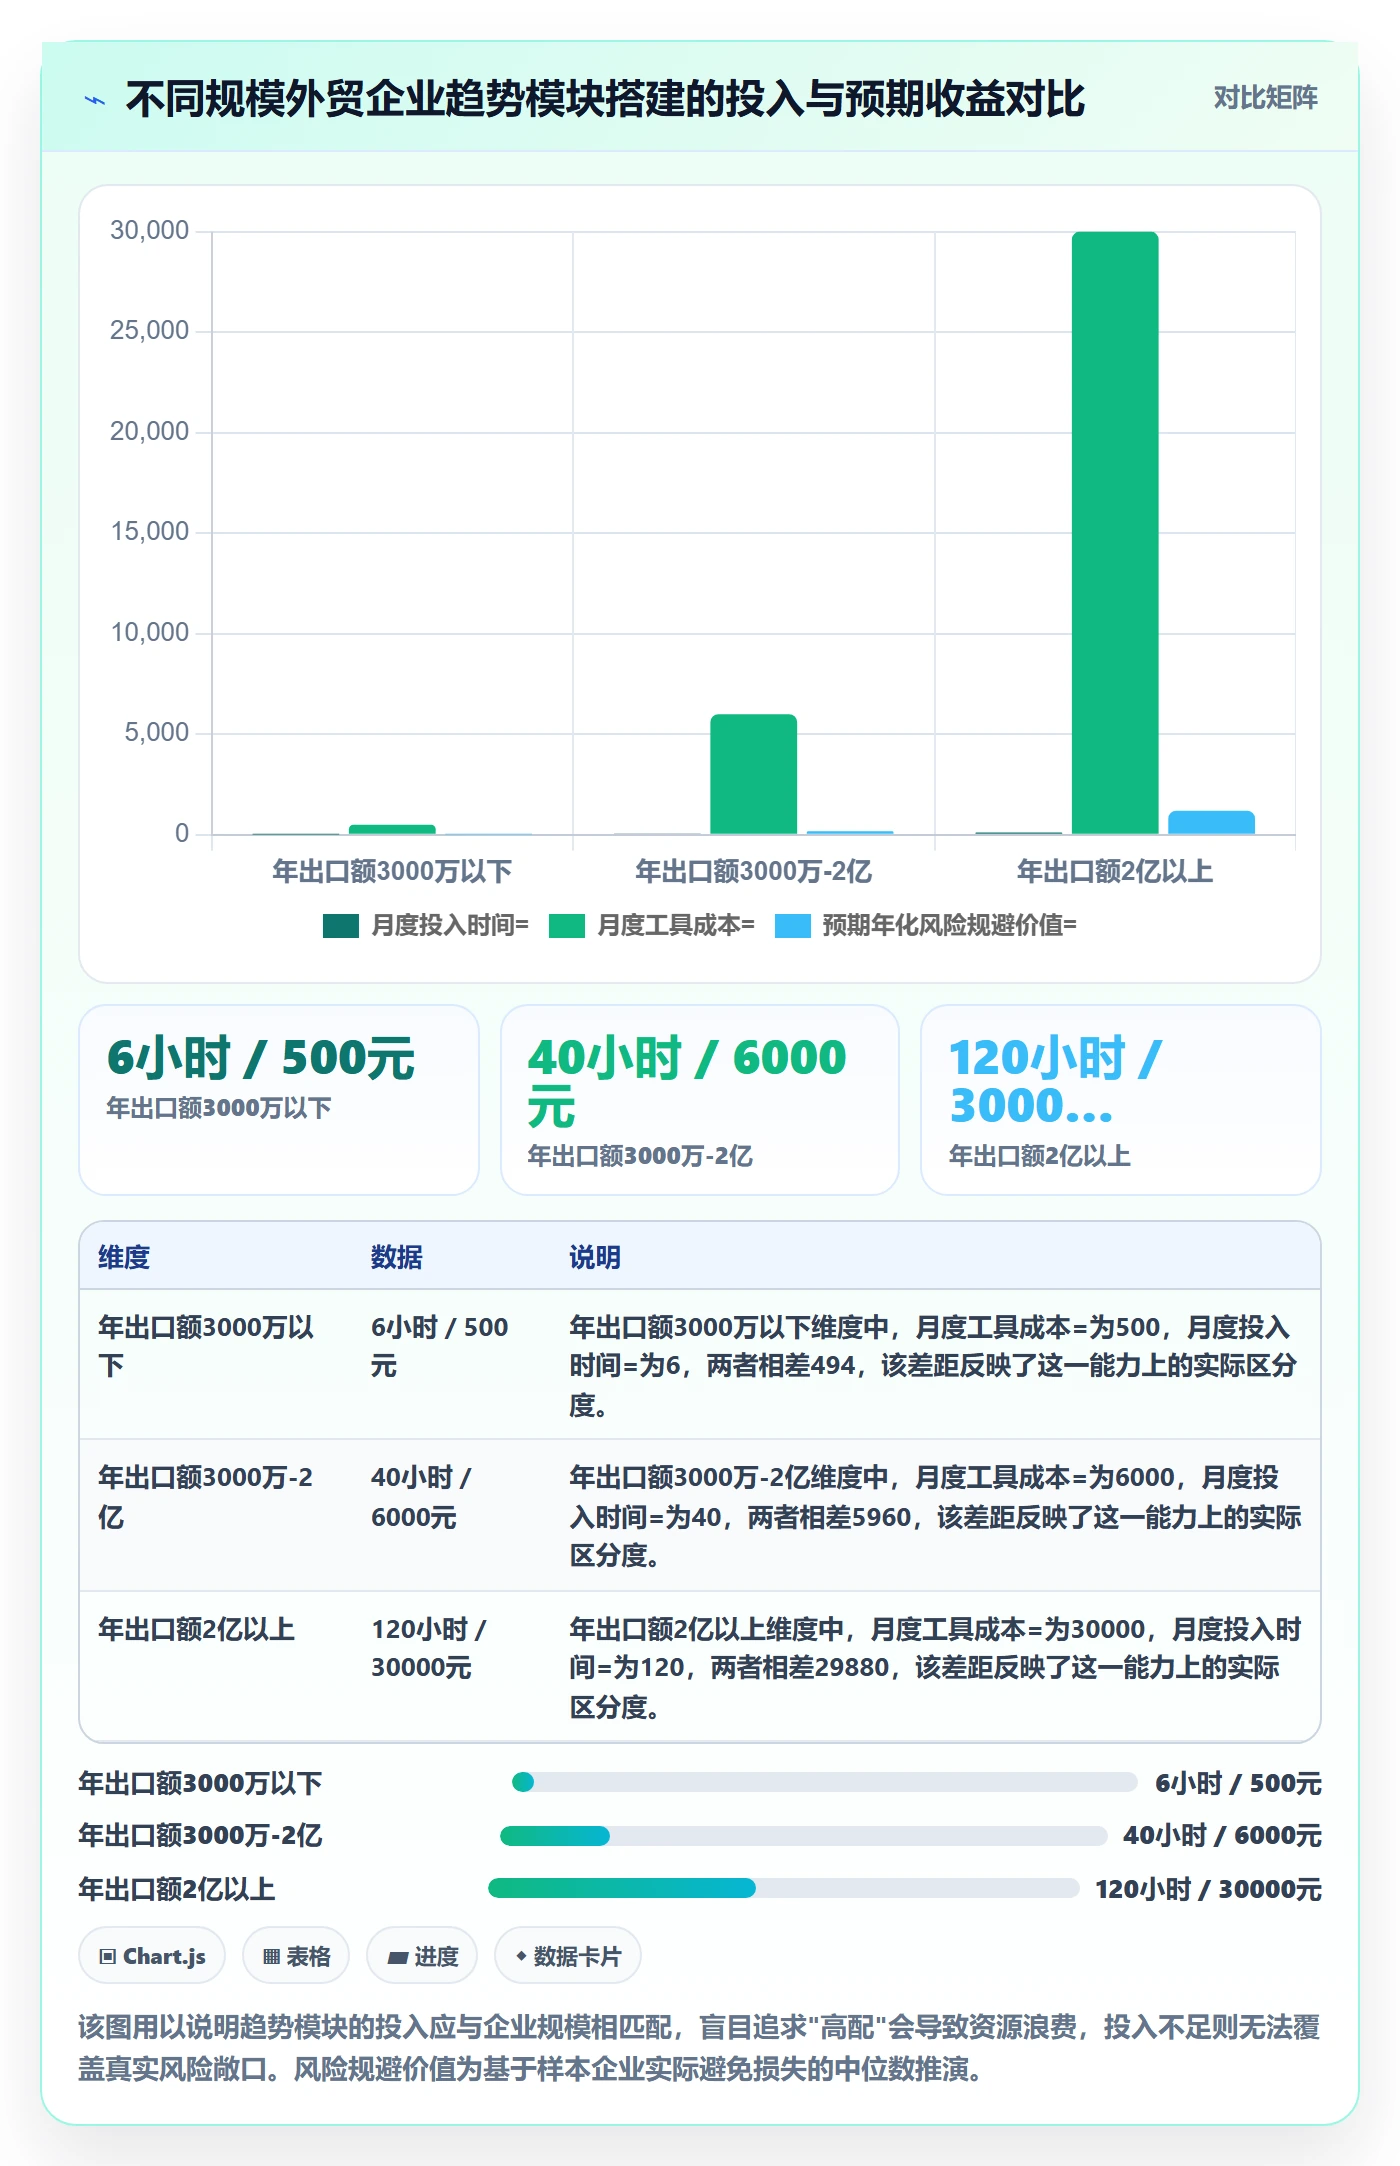This screenshot has height=2166, width=1400.
Task: Select the truncated 120小时 / 3000… stat card
Action: [1120, 1099]
